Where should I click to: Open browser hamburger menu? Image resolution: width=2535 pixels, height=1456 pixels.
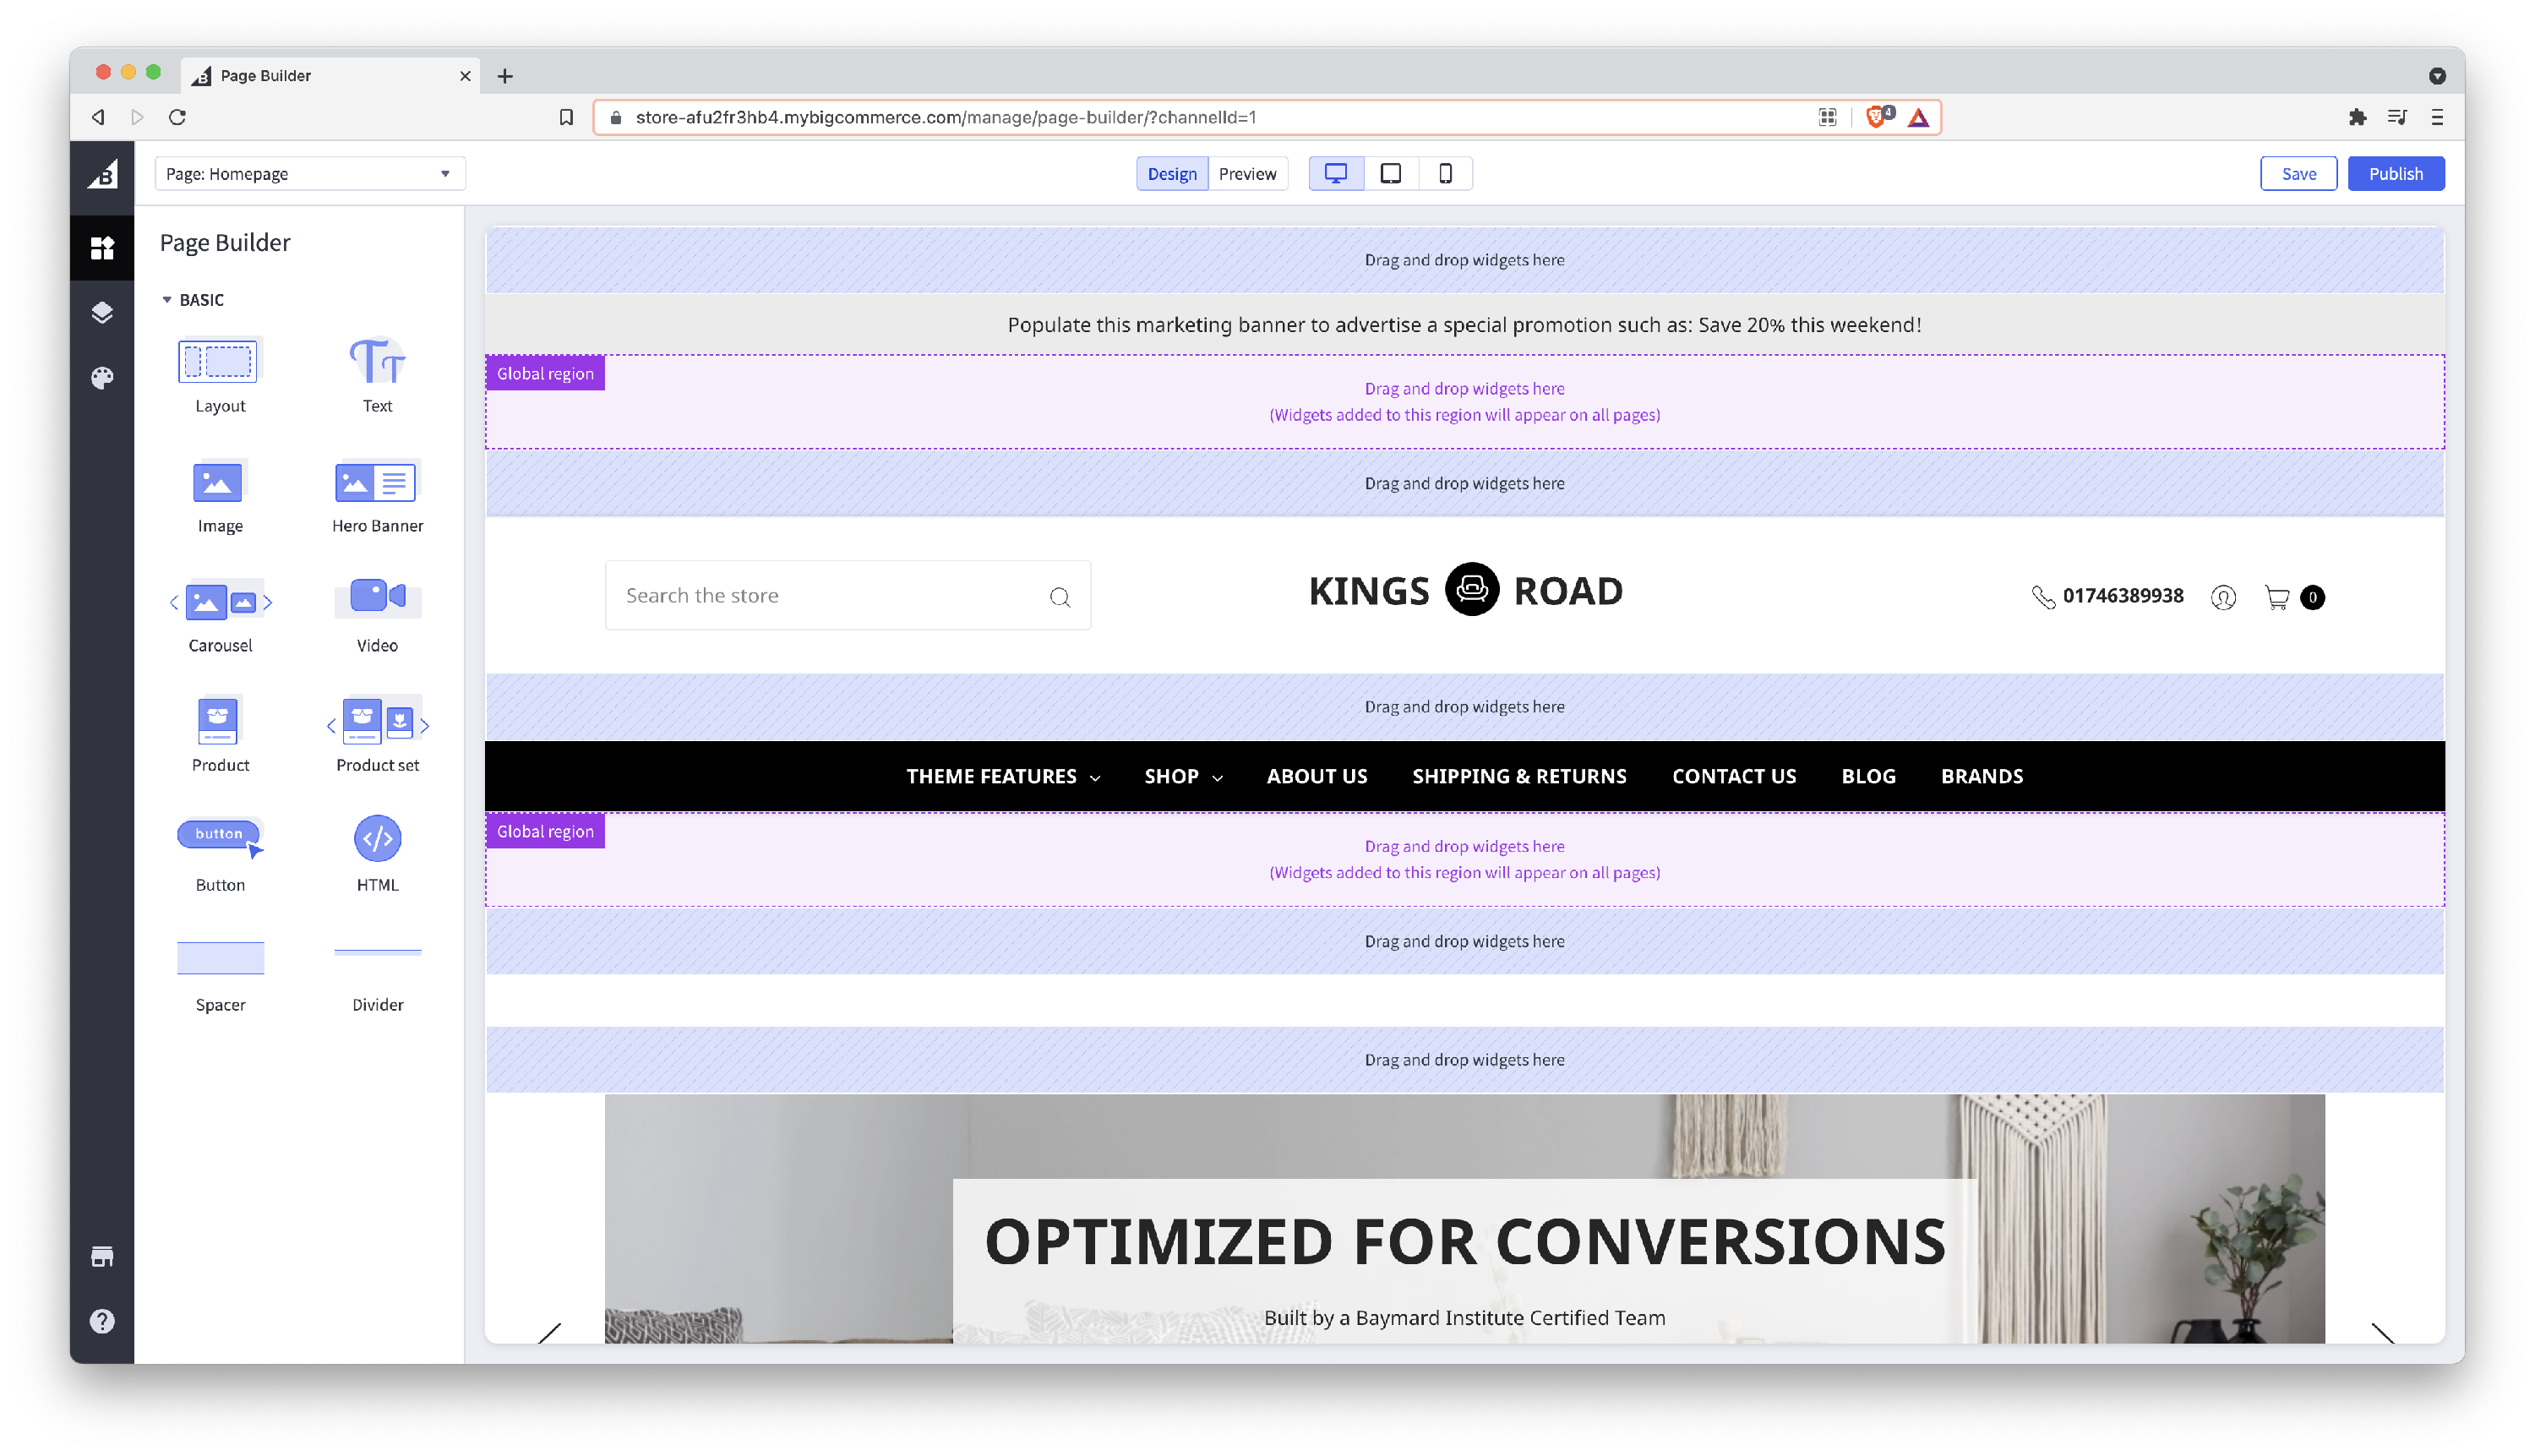(x=2437, y=117)
